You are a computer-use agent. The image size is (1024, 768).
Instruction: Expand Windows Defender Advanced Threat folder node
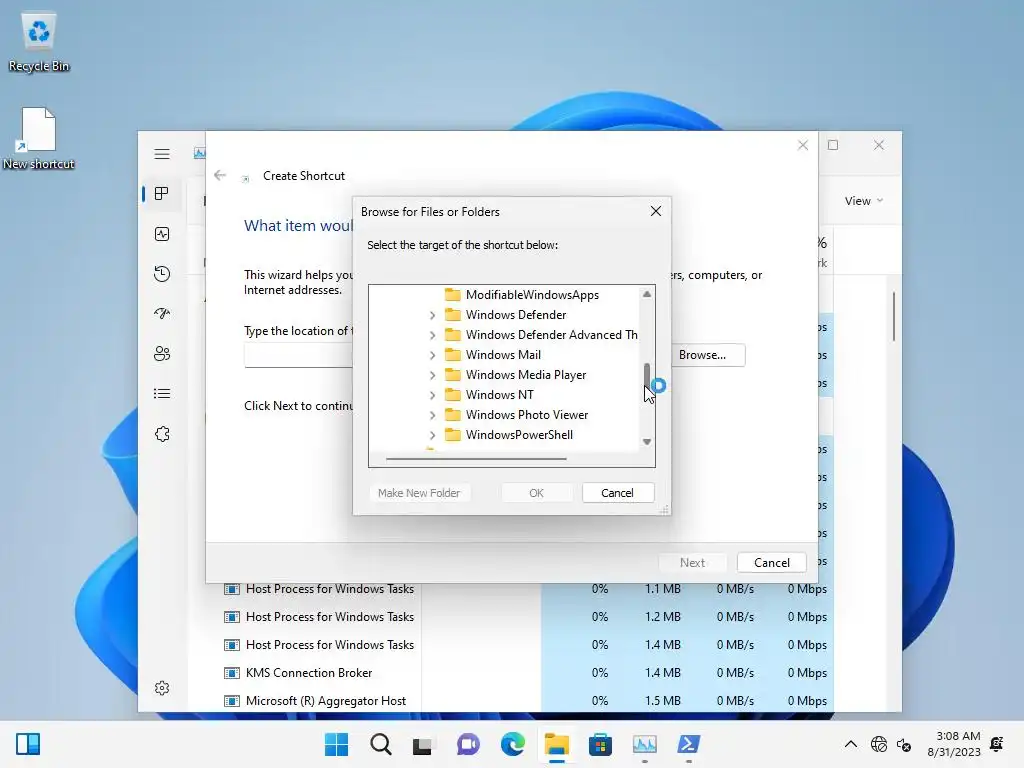[x=432, y=335]
